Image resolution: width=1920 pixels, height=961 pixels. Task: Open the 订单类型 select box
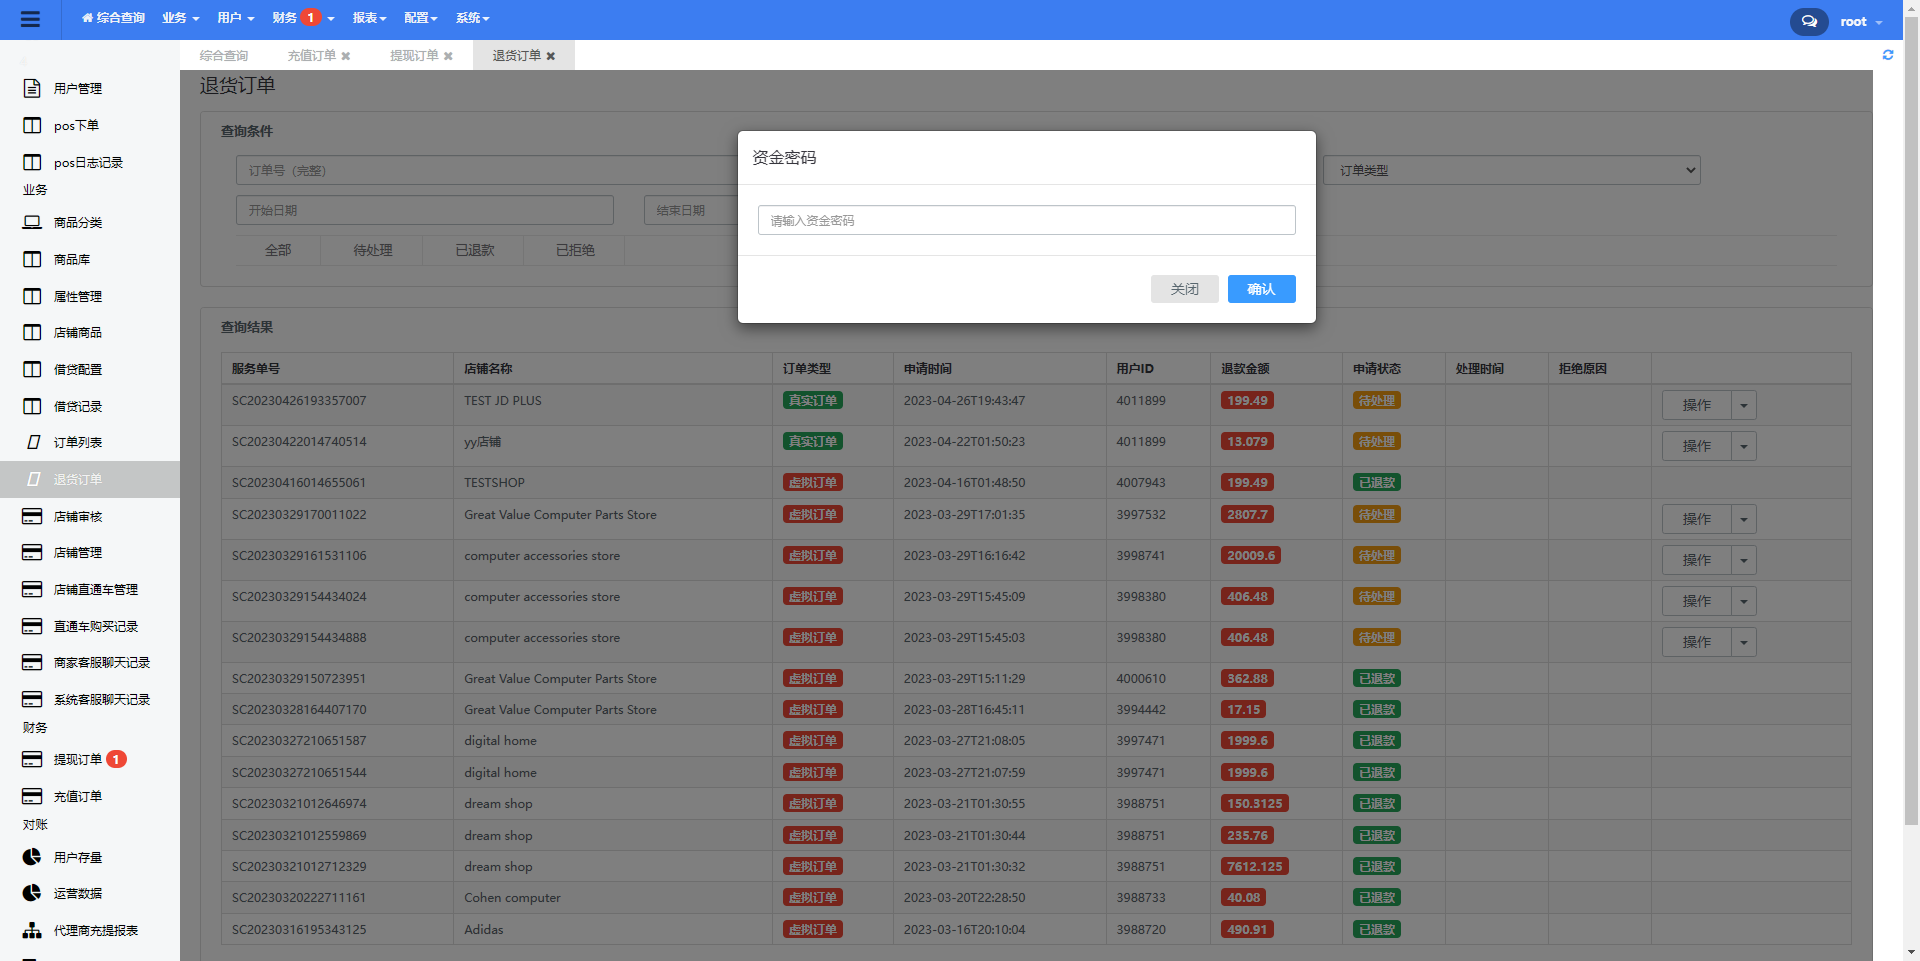pos(1512,170)
